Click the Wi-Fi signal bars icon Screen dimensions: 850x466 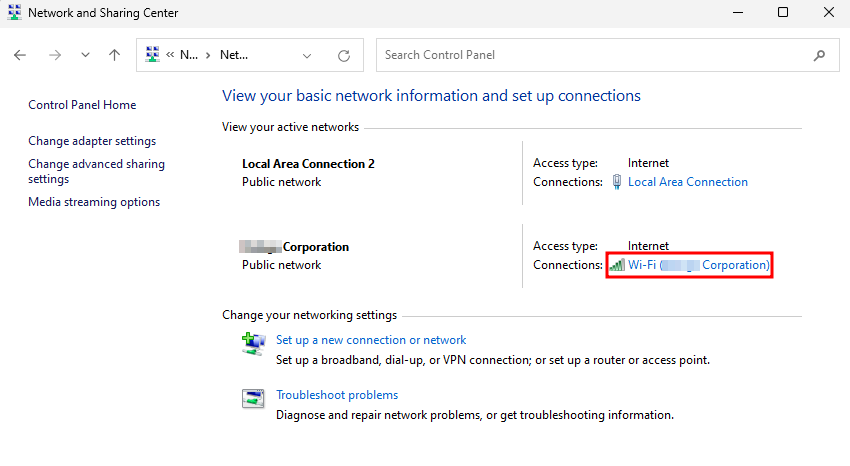(x=617, y=265)
